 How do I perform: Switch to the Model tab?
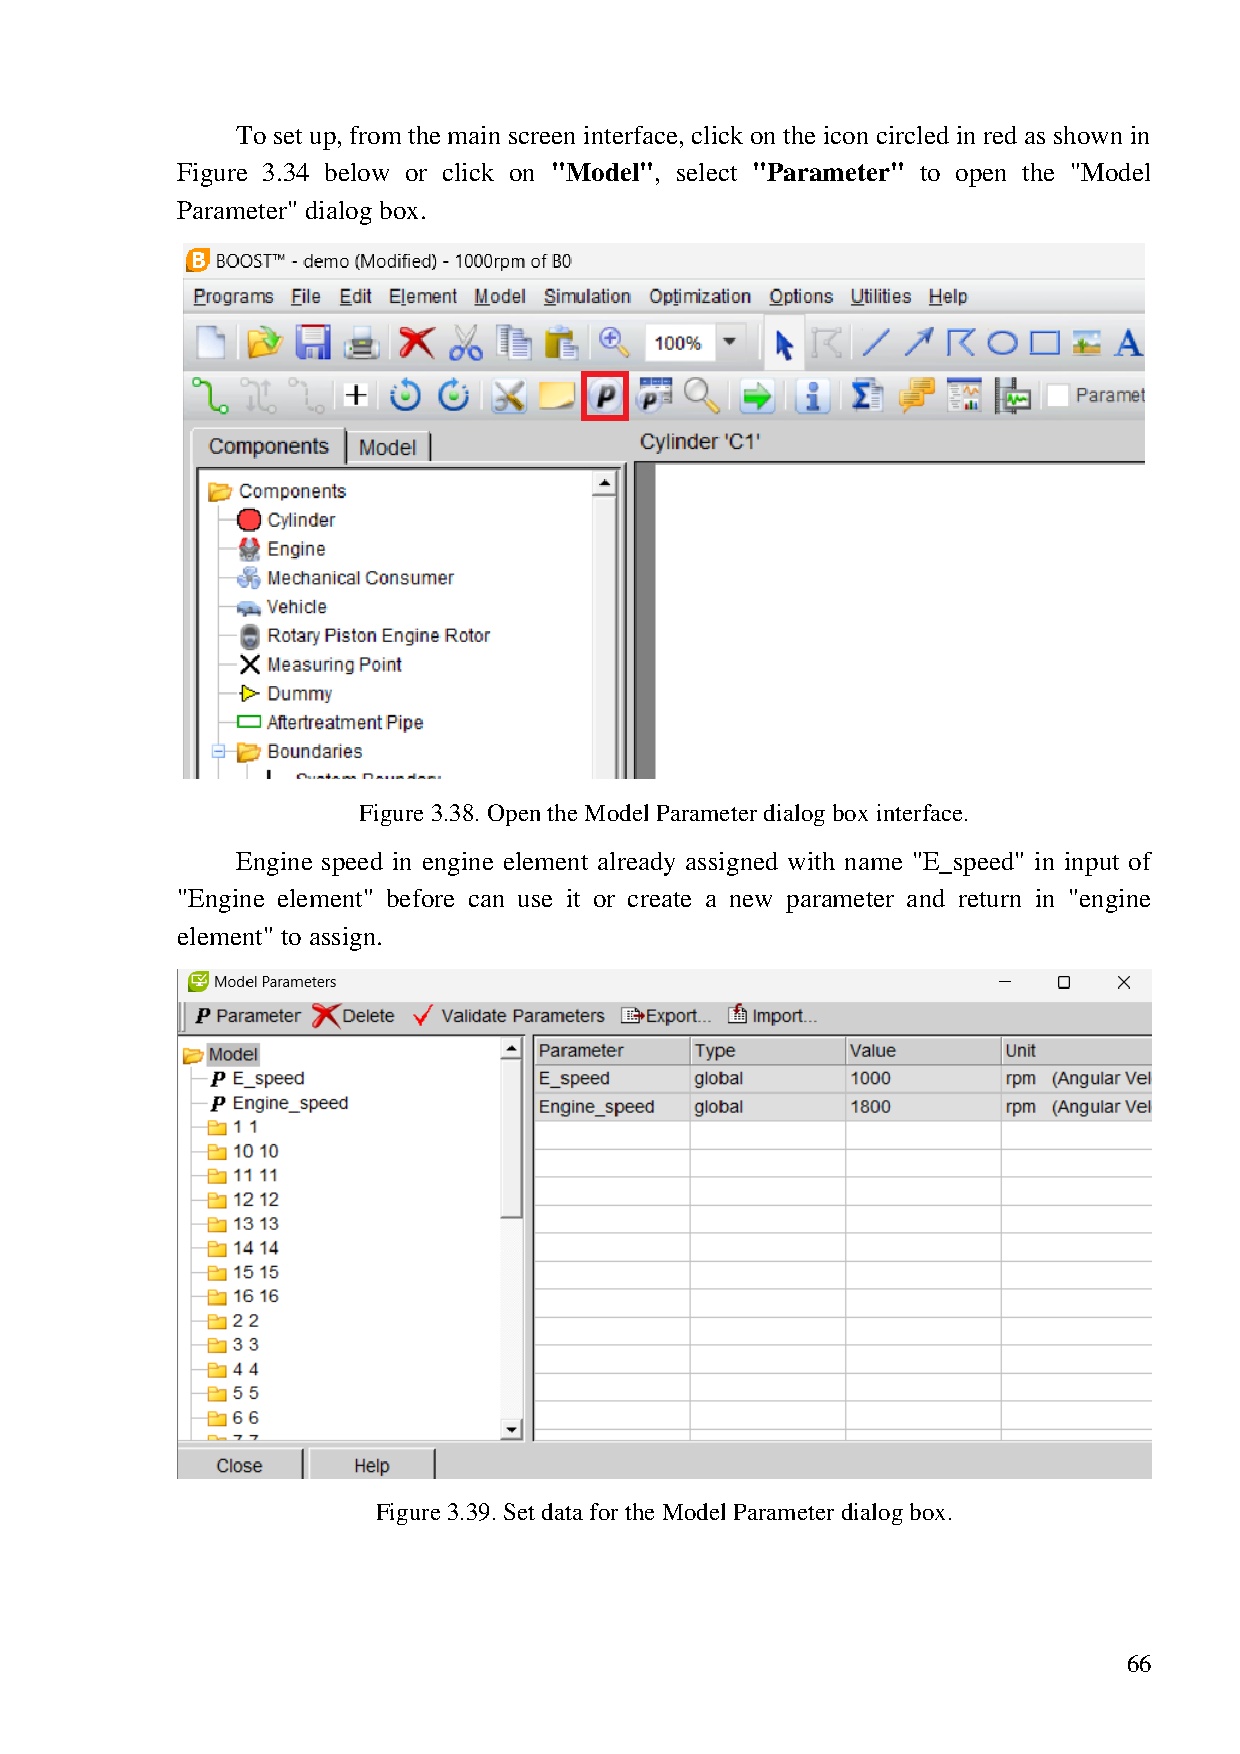[387, 447]
